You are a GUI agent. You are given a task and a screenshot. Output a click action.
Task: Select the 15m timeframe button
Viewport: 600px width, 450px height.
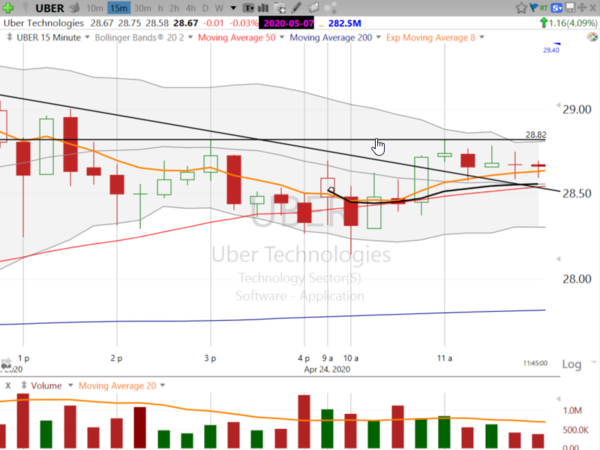[119, 8]
